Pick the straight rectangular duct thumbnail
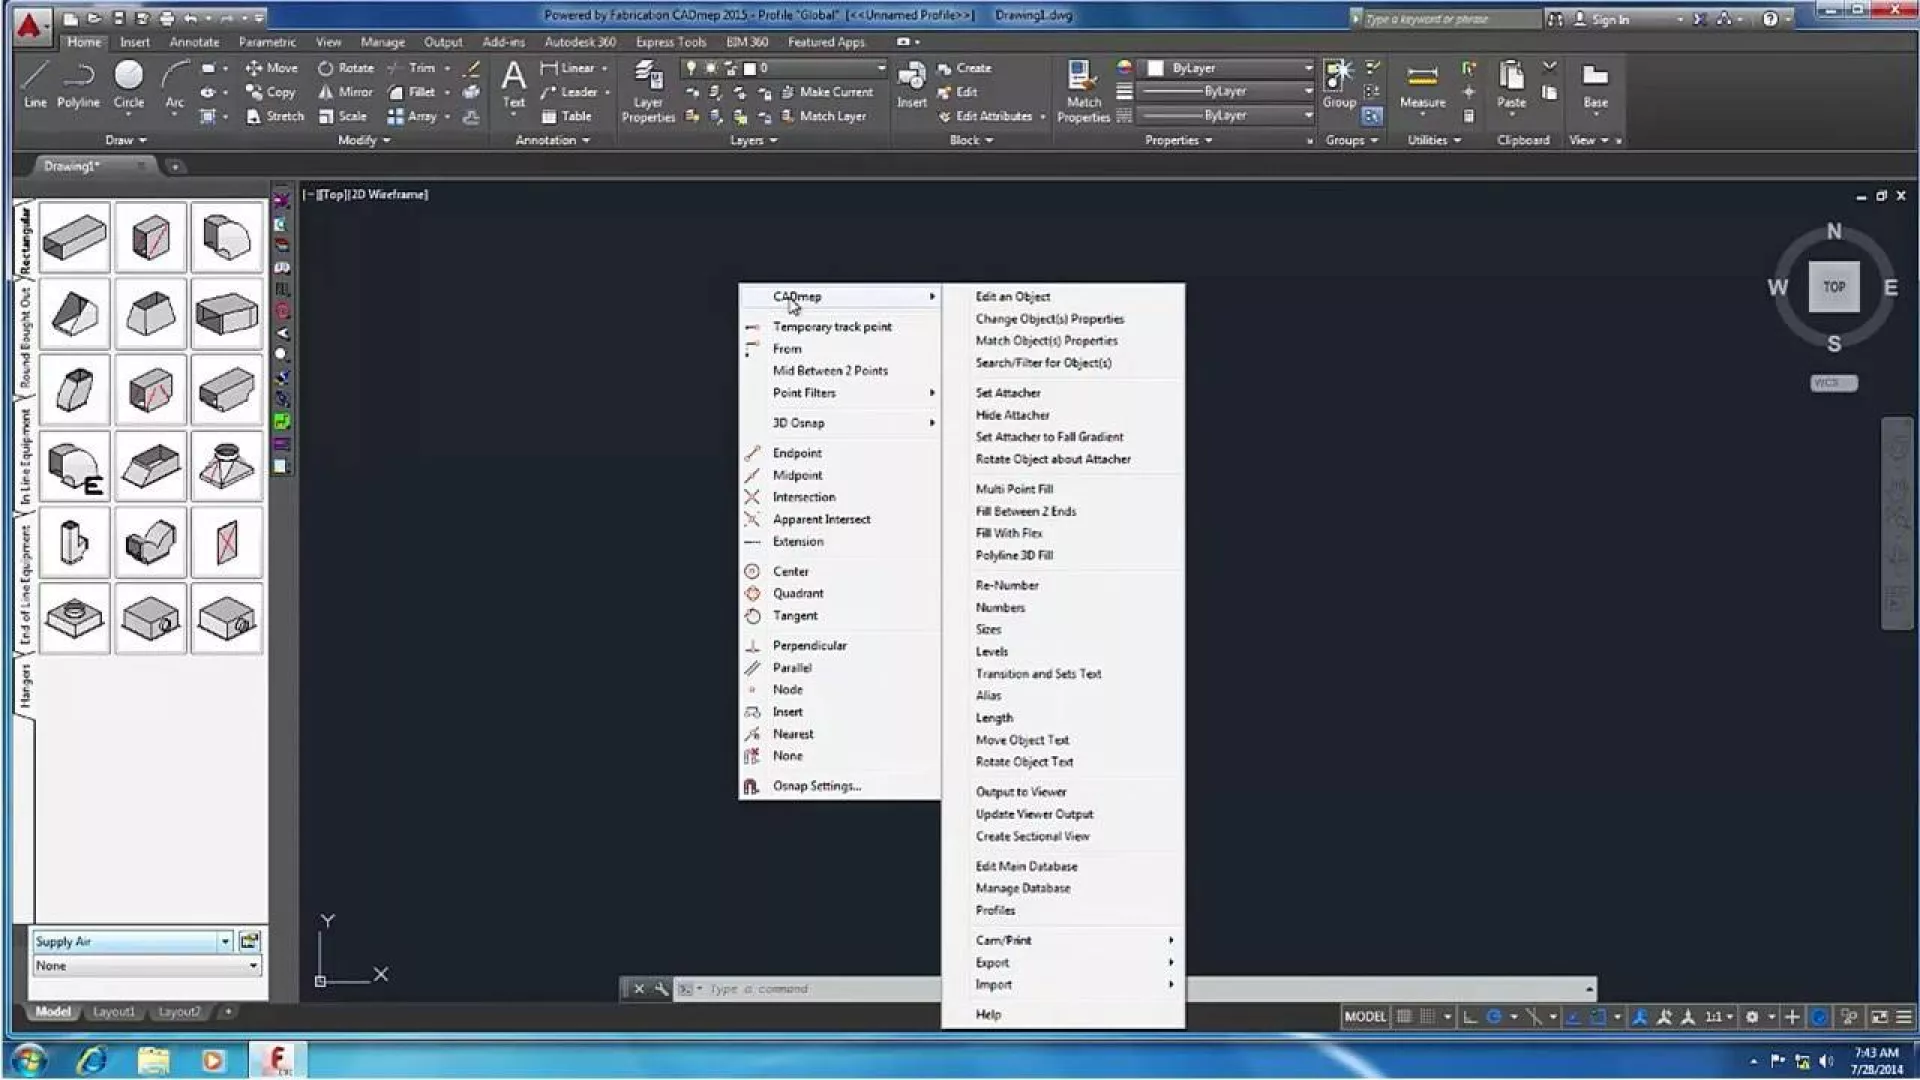Image resolution: width=1920 pixels, height=1080 pixels. tap(75, 238)
